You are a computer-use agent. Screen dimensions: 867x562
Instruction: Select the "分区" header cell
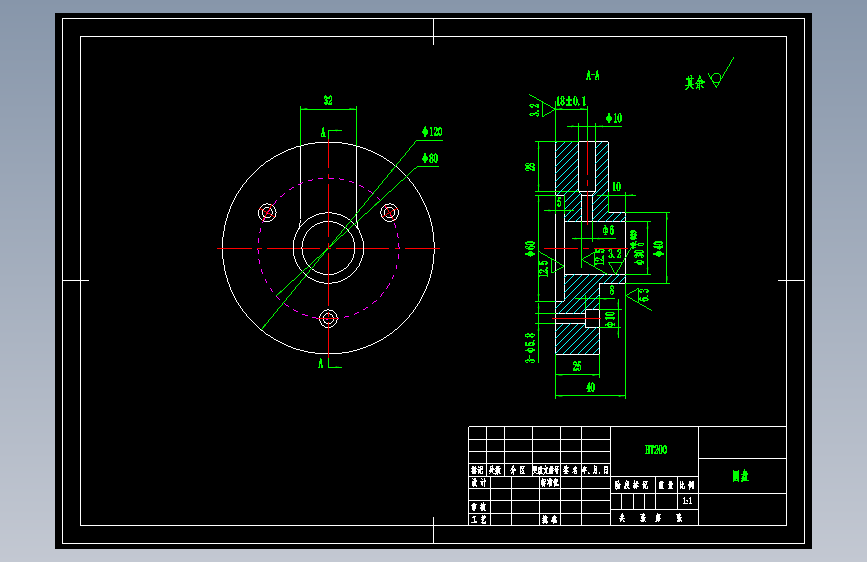(518, 470)
